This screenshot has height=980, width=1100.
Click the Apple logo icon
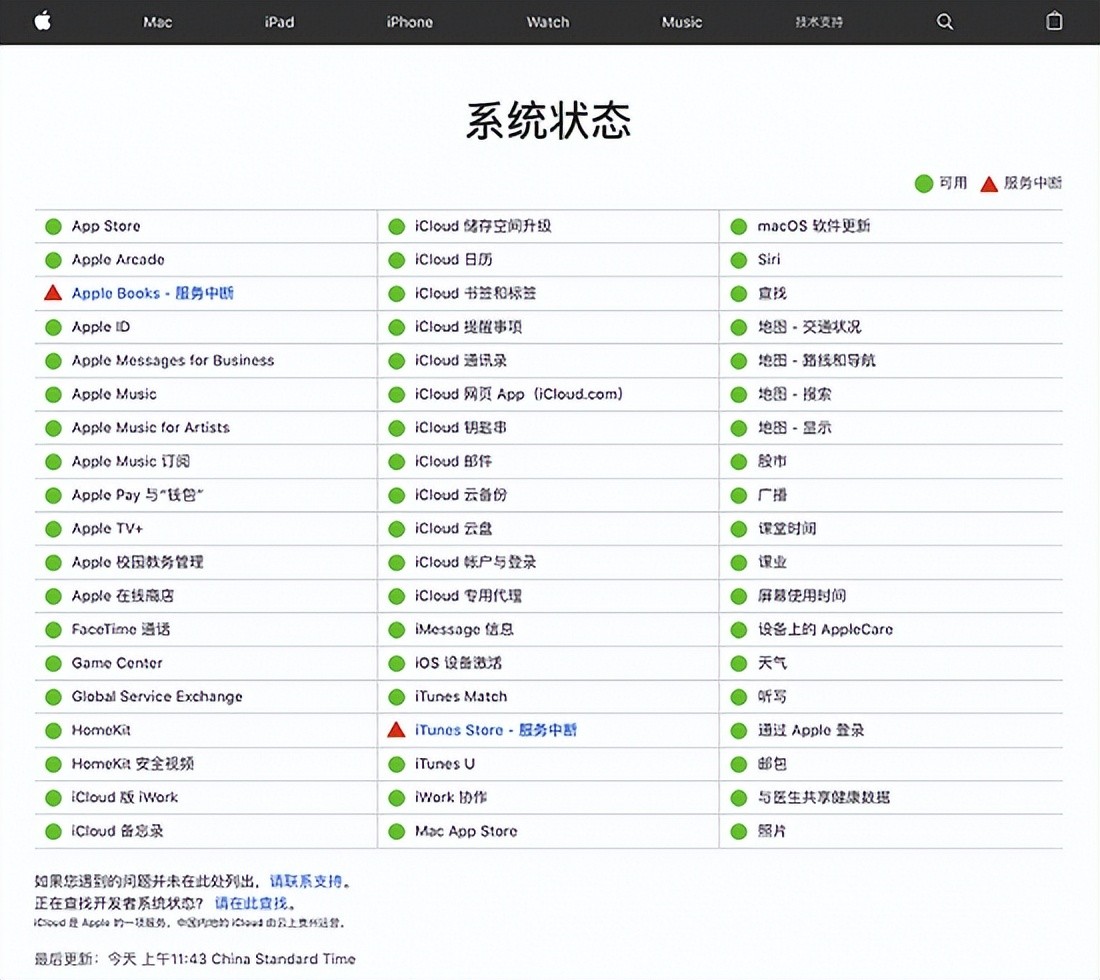[43, 21]
